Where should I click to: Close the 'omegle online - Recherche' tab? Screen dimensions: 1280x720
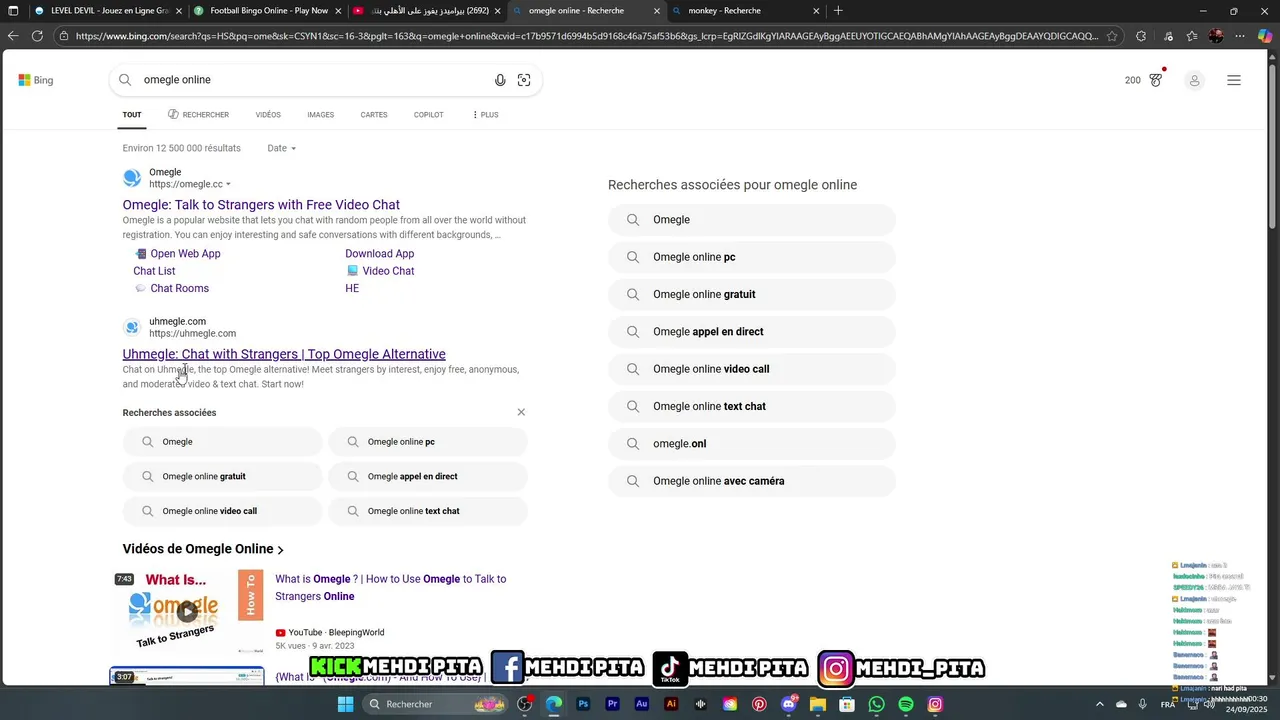[657, 11]
